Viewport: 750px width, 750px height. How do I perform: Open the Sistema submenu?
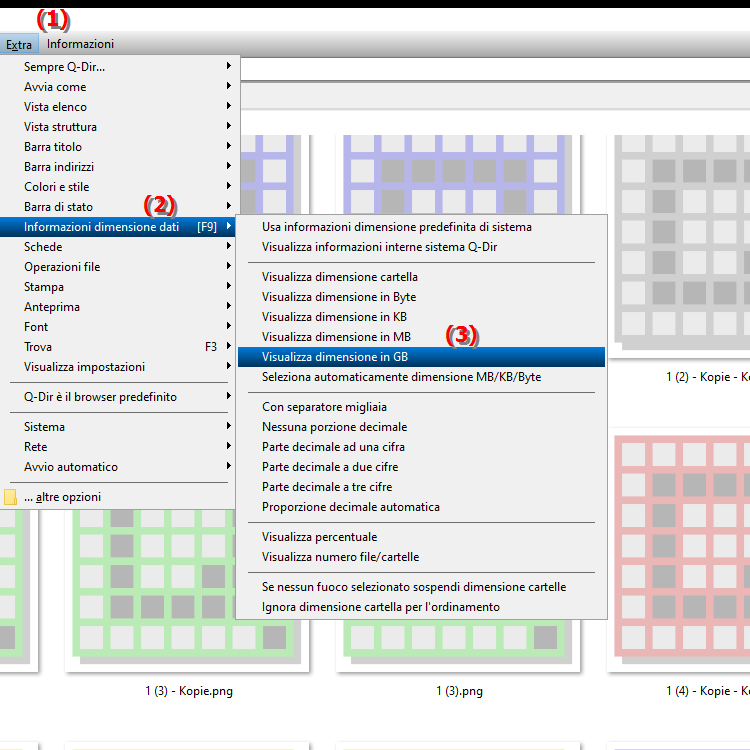117,427
